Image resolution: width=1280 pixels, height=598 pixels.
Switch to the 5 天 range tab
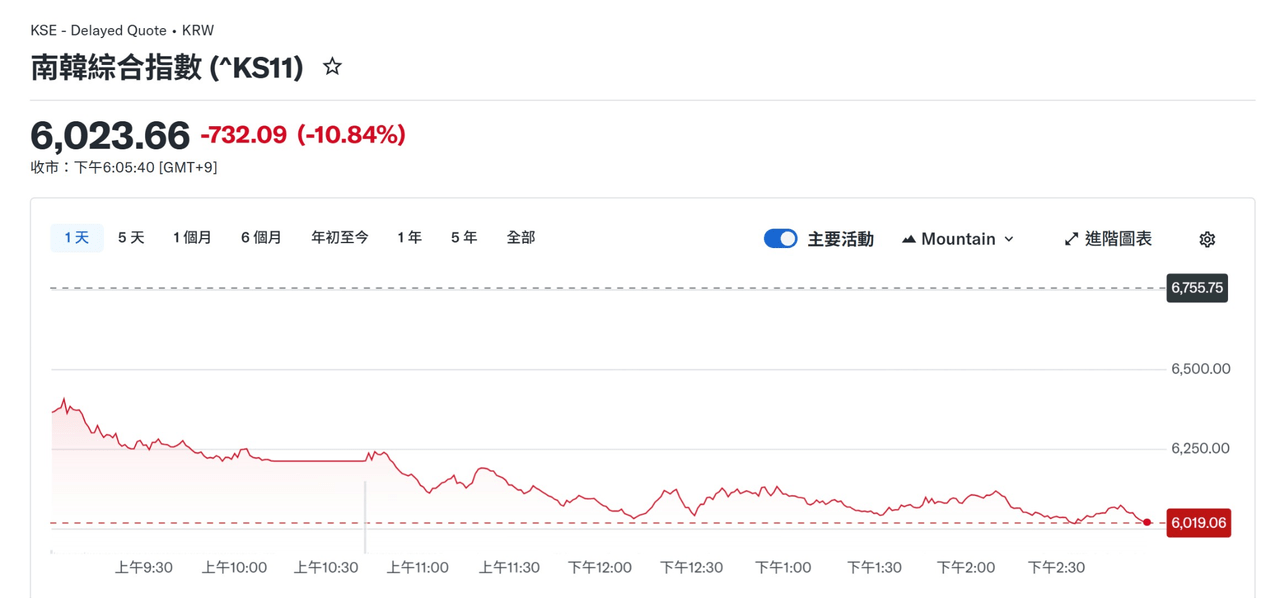[x=131, y=238]
